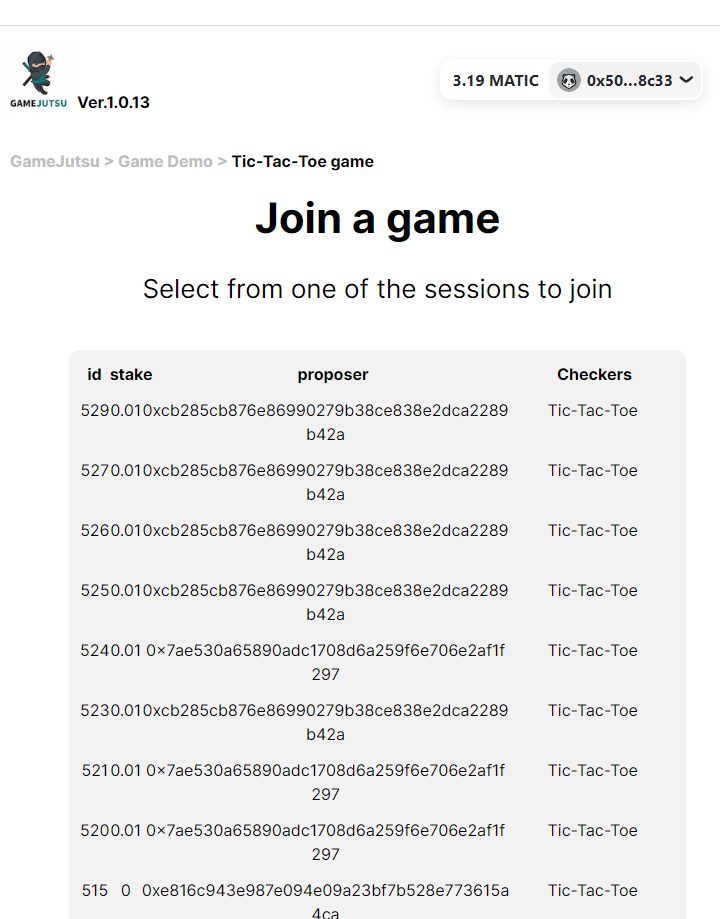Navigate to Game Demo via breadcrumb
Screen dimensions: 720x919
click(x=165, y=161)
